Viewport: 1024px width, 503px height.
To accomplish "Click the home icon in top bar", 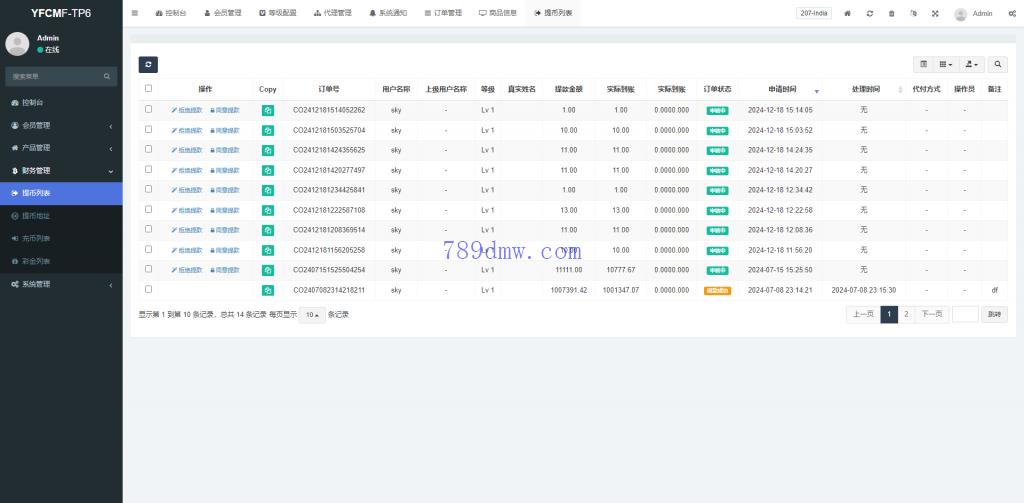I will click(x=848, y=13).
